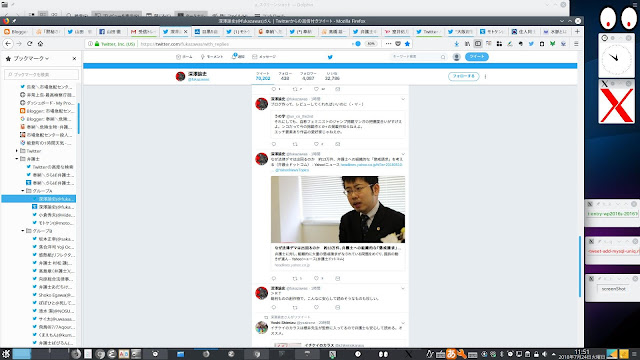Click the フォローする follow button
The width and height of the screenshot is (640, 360).
[463, 76]
